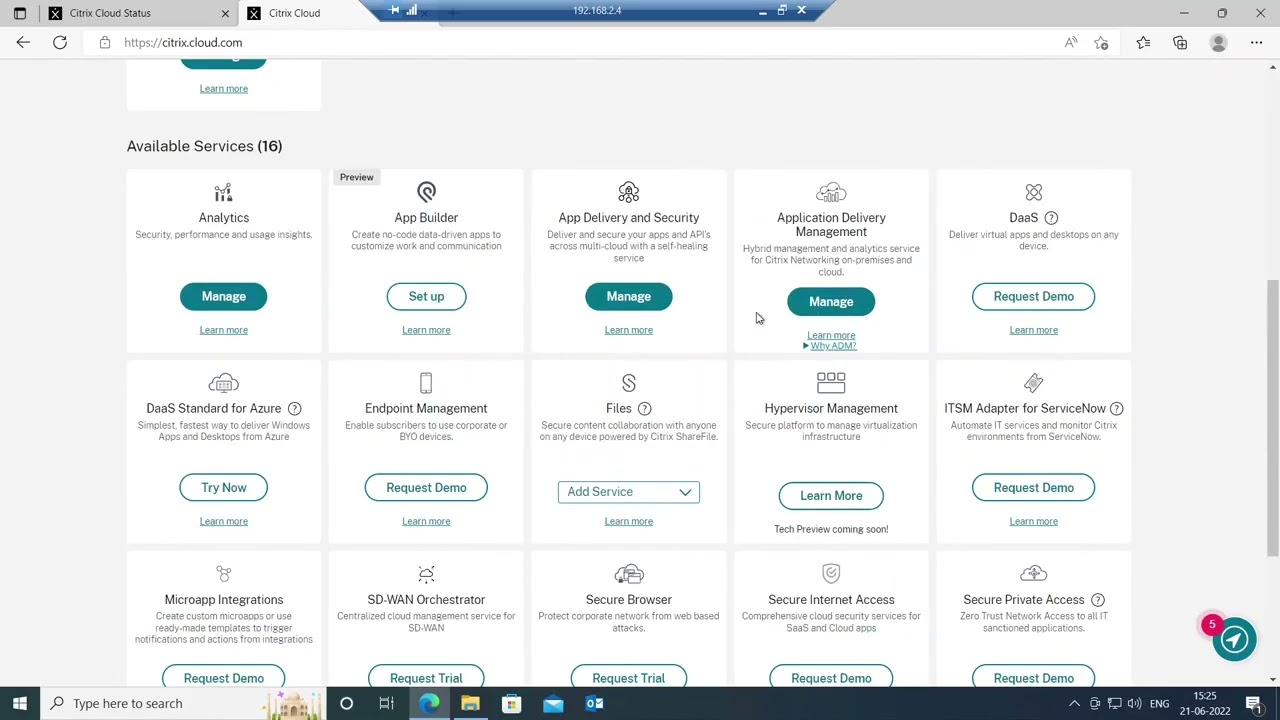Click the App Builder service icon
Image resolution: width=1280 pixels, height=720 pixels.
pyautogui.click(x=426, y=192)
